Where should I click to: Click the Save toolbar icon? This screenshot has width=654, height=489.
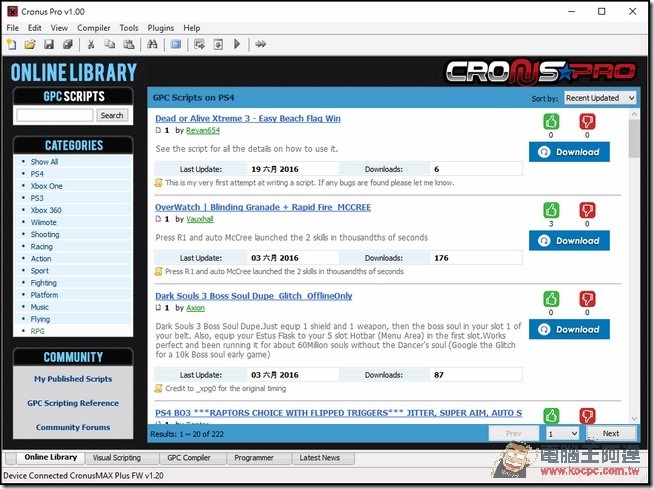click(x=49, y=44)
